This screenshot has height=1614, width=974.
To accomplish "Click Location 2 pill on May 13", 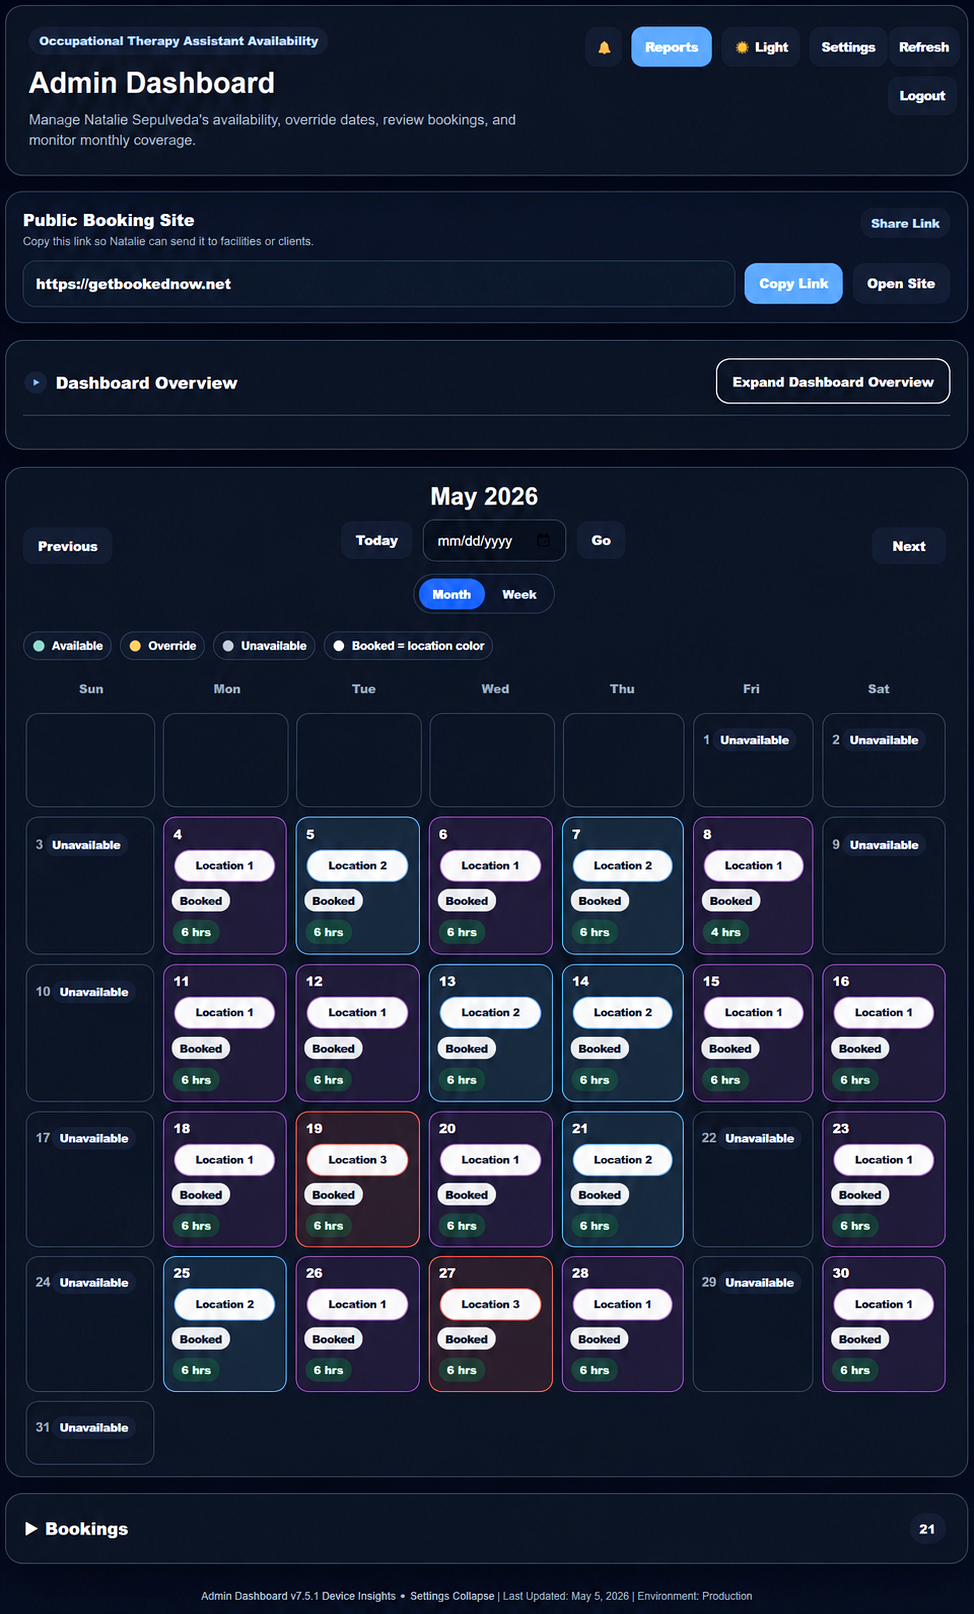I will (490, 1013).
